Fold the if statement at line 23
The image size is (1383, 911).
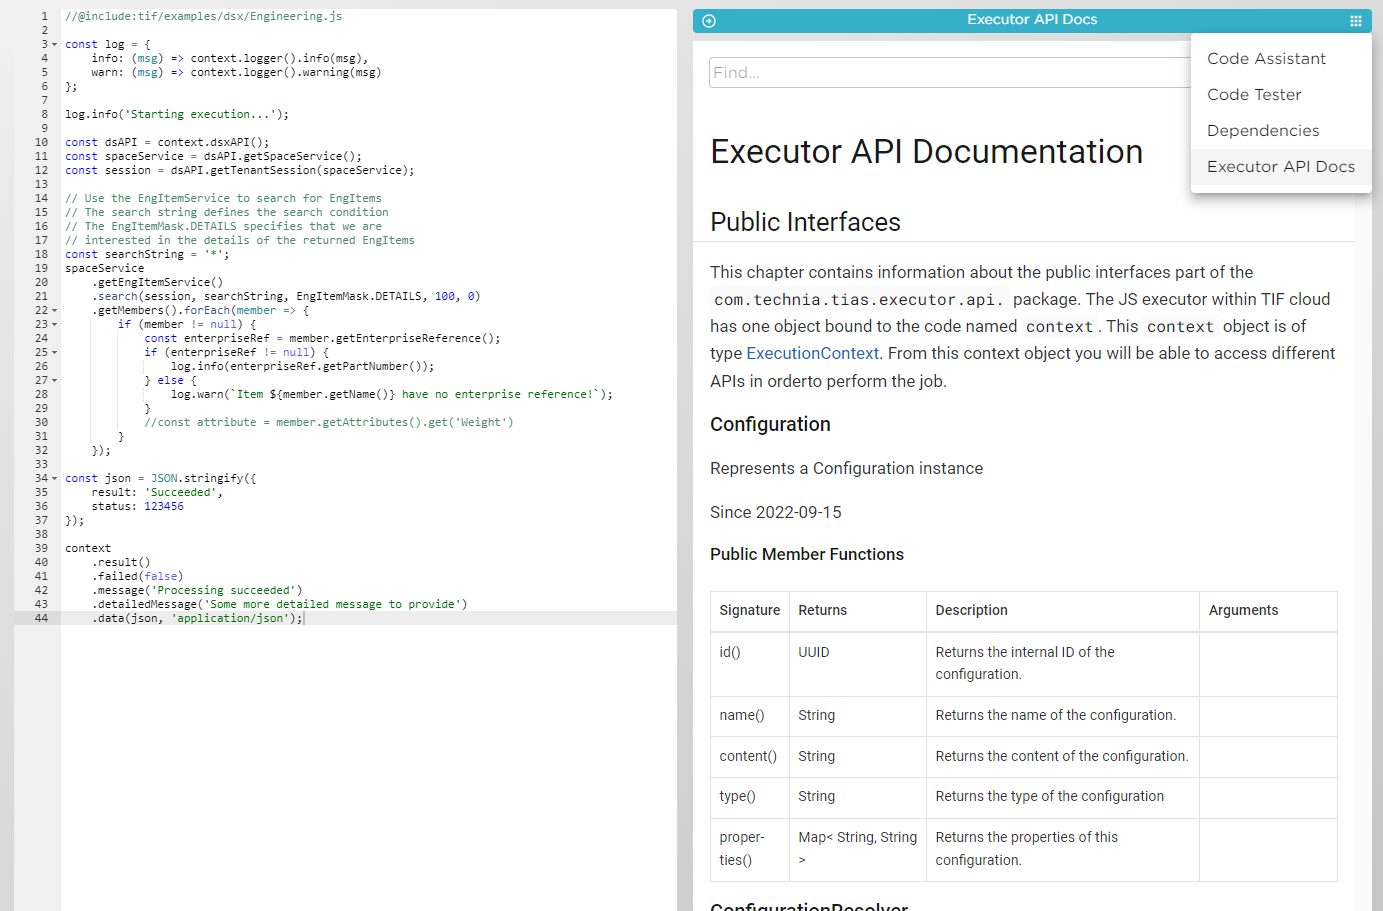(53, 323)
